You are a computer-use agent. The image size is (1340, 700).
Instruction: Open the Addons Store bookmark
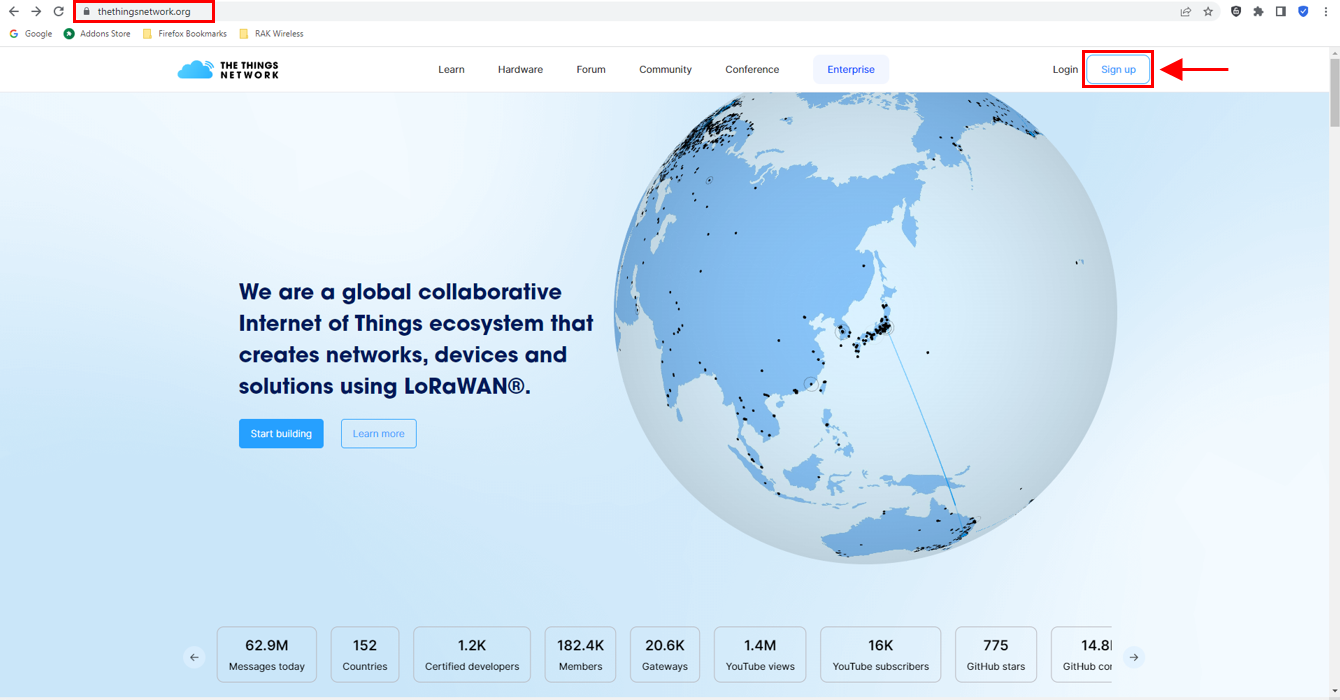tap(97, 34)
